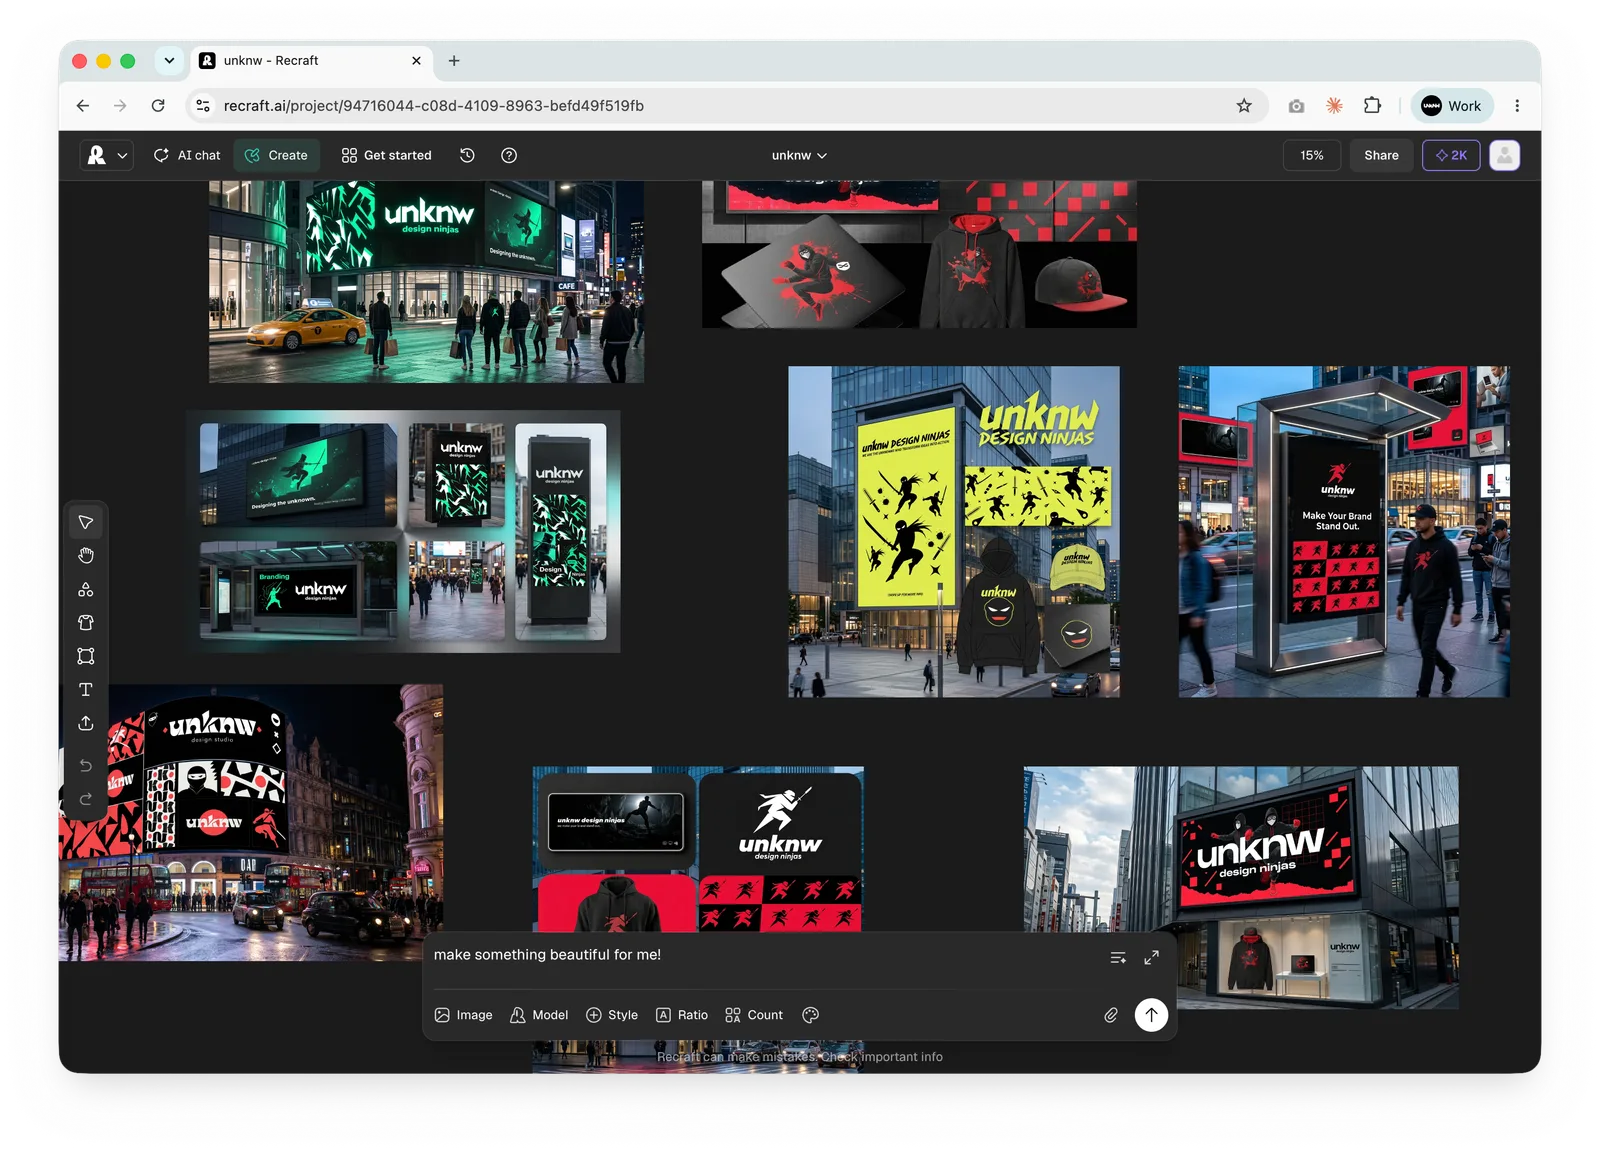The image size is (1600, 1151).
Task: Click the prompt enhance lines icon
Action: pyautogui.click(x=1118, y=958)
